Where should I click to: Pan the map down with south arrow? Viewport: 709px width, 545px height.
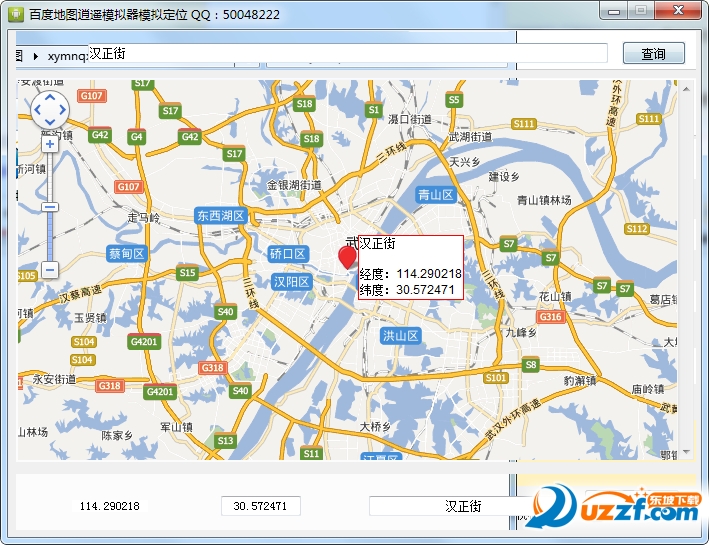tap(50, 121)
